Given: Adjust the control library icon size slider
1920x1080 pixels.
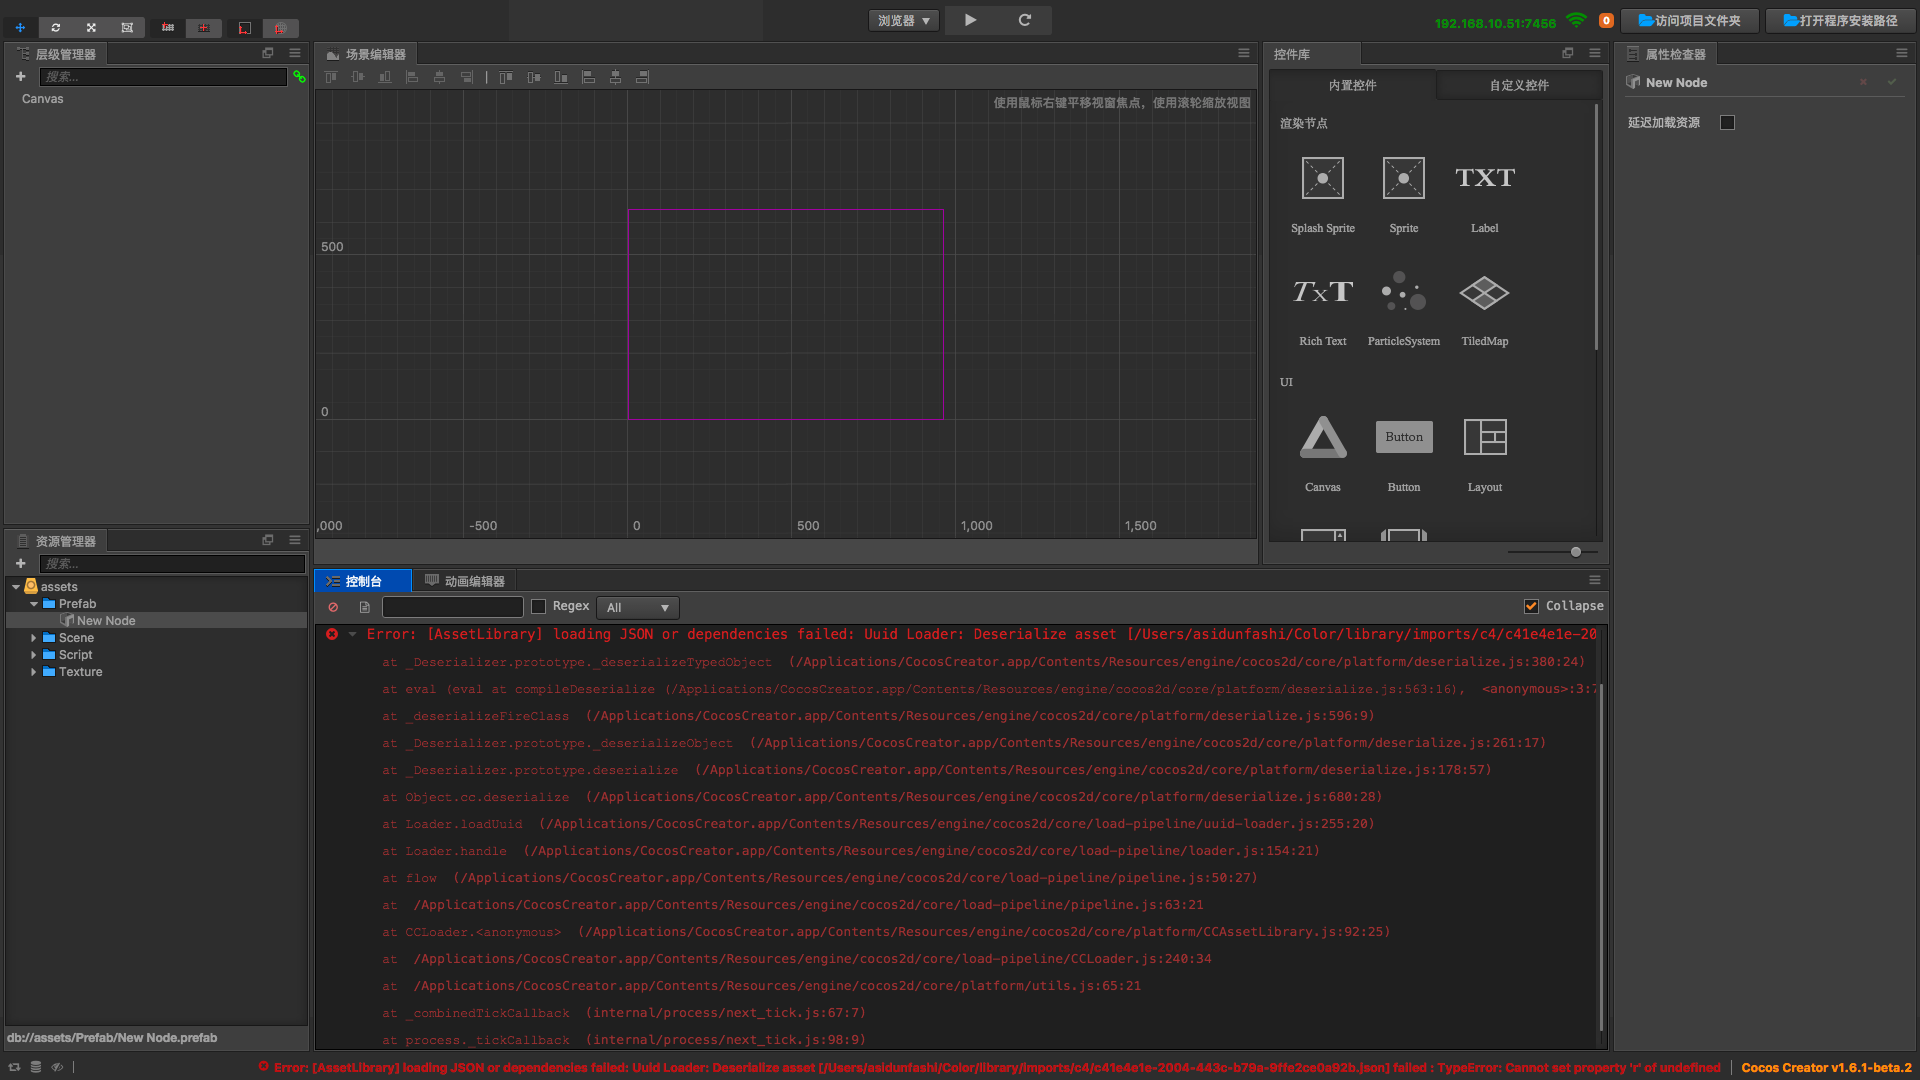Looking at the screenshot, I should tap(1575, 552).
